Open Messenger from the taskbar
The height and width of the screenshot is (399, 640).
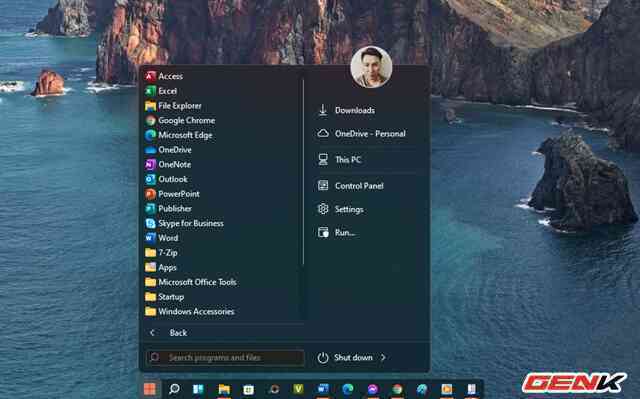[373, 390]
